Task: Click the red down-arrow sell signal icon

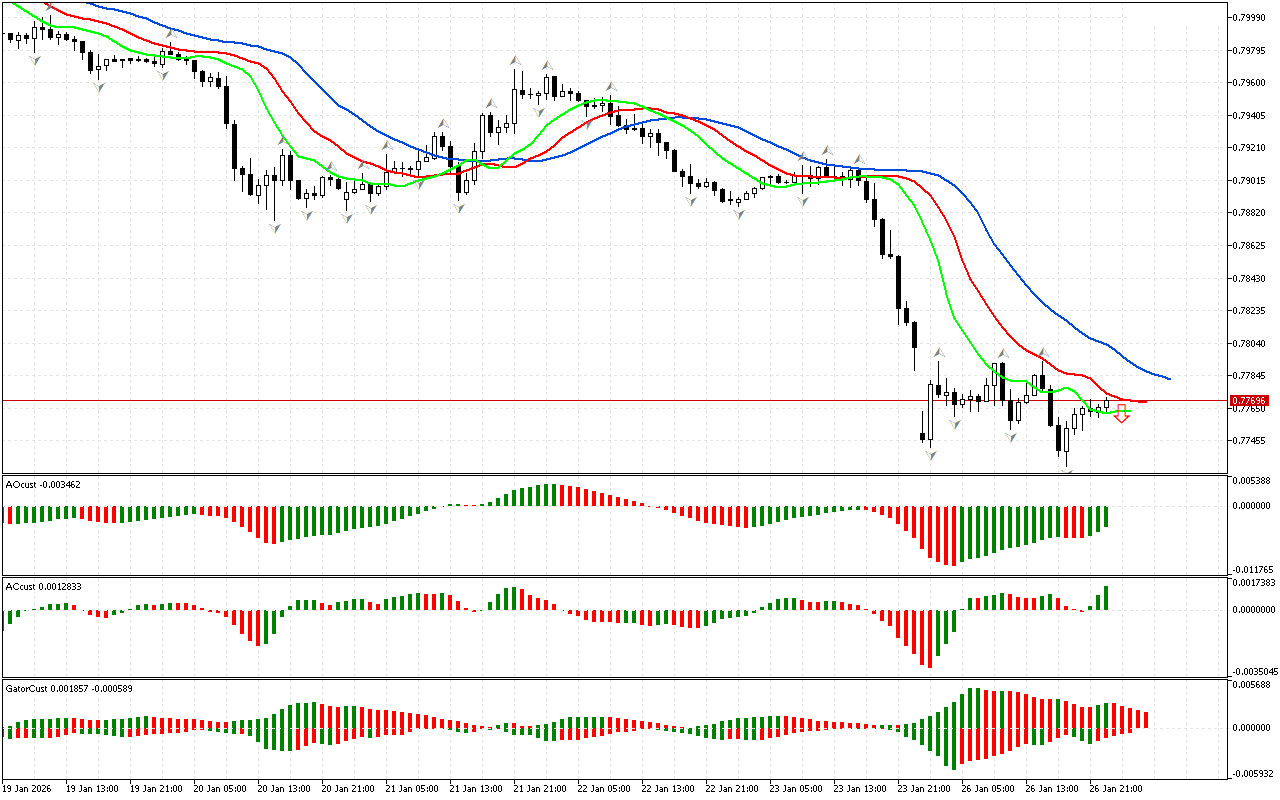Action: (x=1122, y=414)
